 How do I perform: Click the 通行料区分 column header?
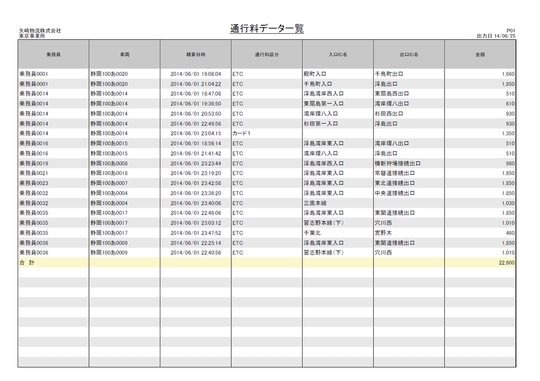[267, 54]
